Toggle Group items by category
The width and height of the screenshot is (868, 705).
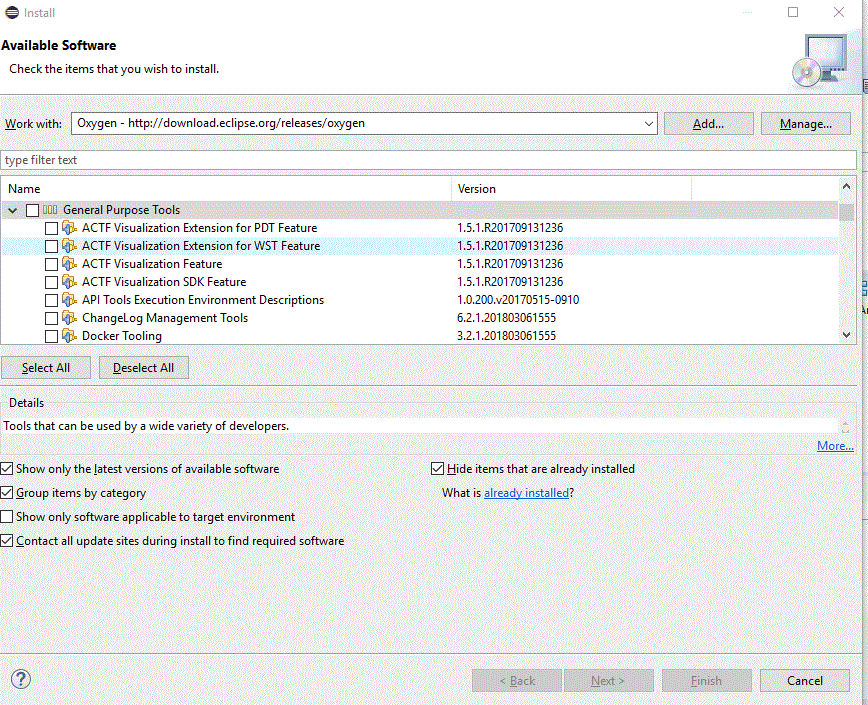pos(7,493)
